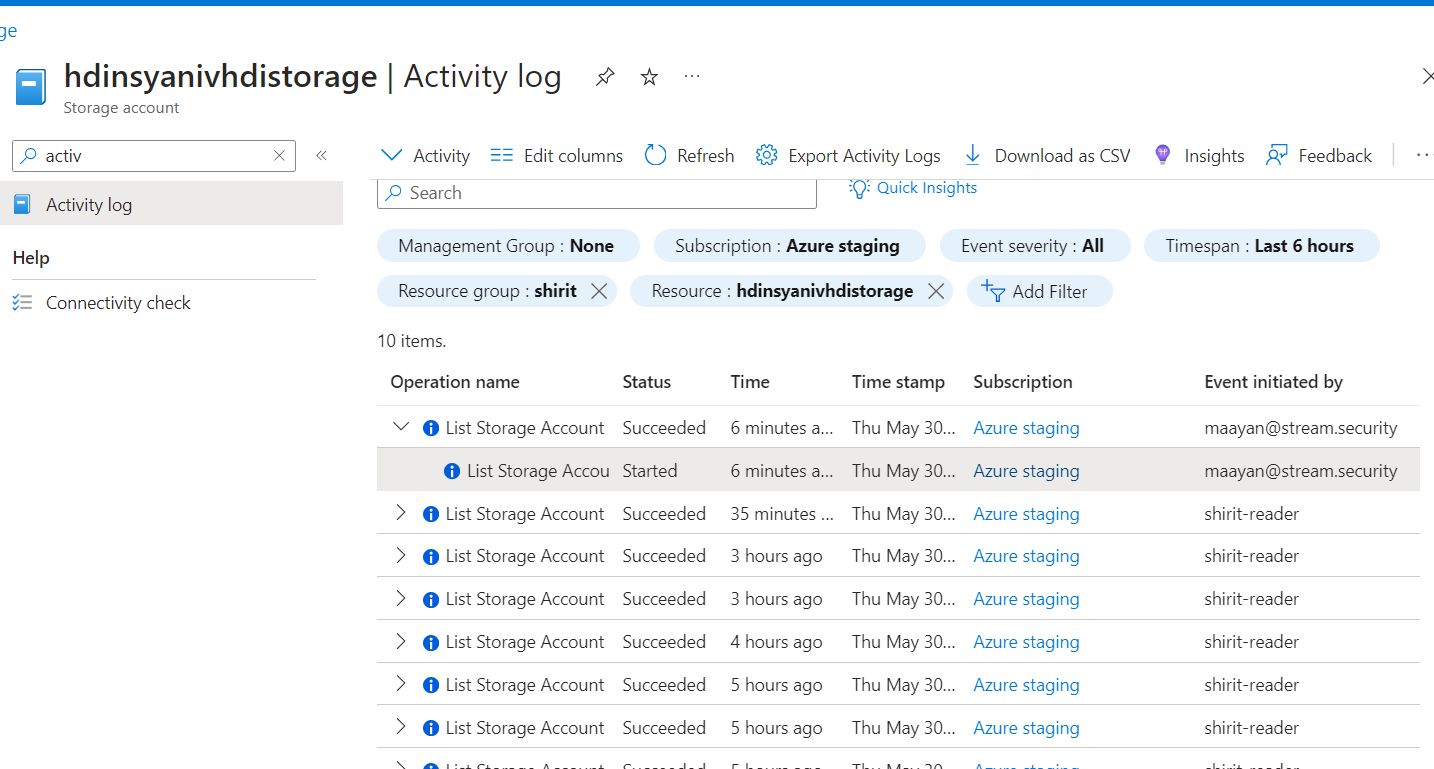The width and height of the screenshot is (1434, 769).
Task: Click Add Filter
Action: tap(1039, 291)
